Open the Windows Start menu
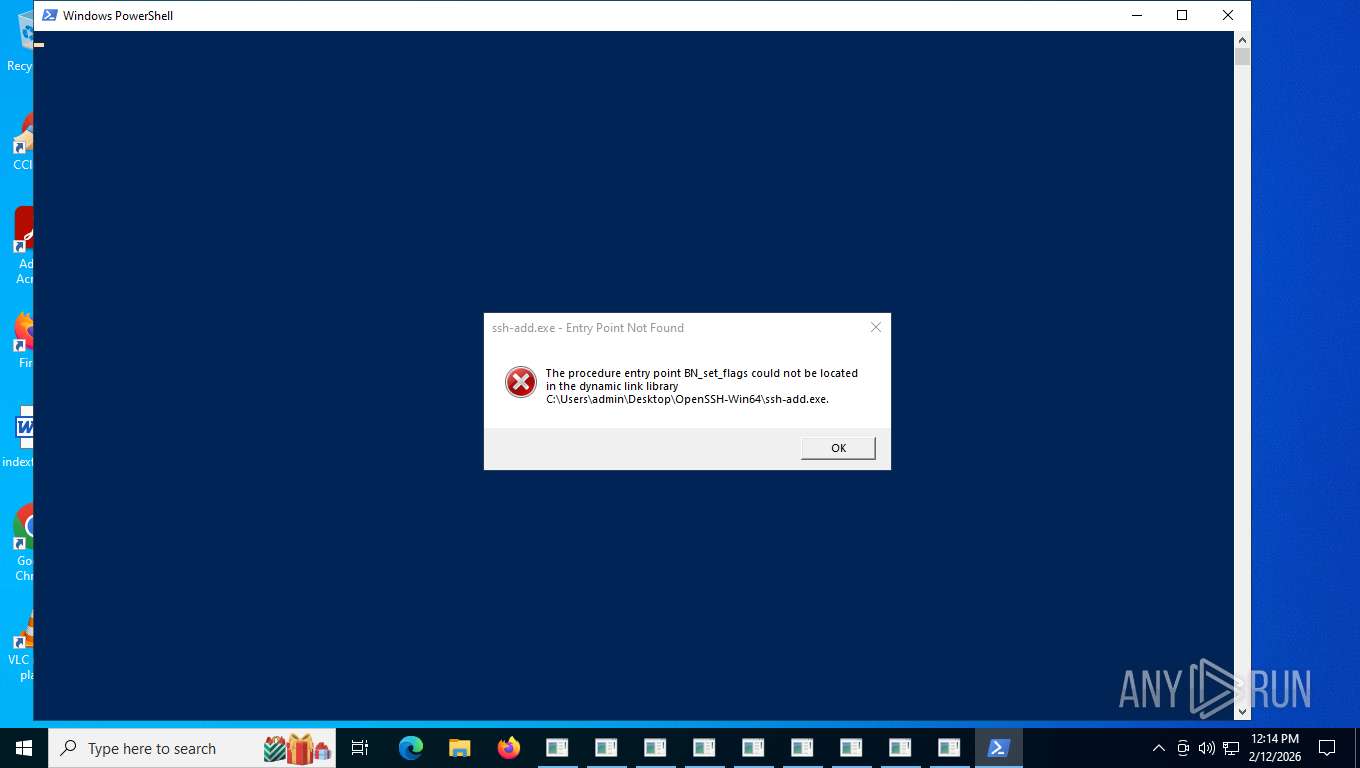Screen dimensions: 1360x768 (x=24, y=748)
